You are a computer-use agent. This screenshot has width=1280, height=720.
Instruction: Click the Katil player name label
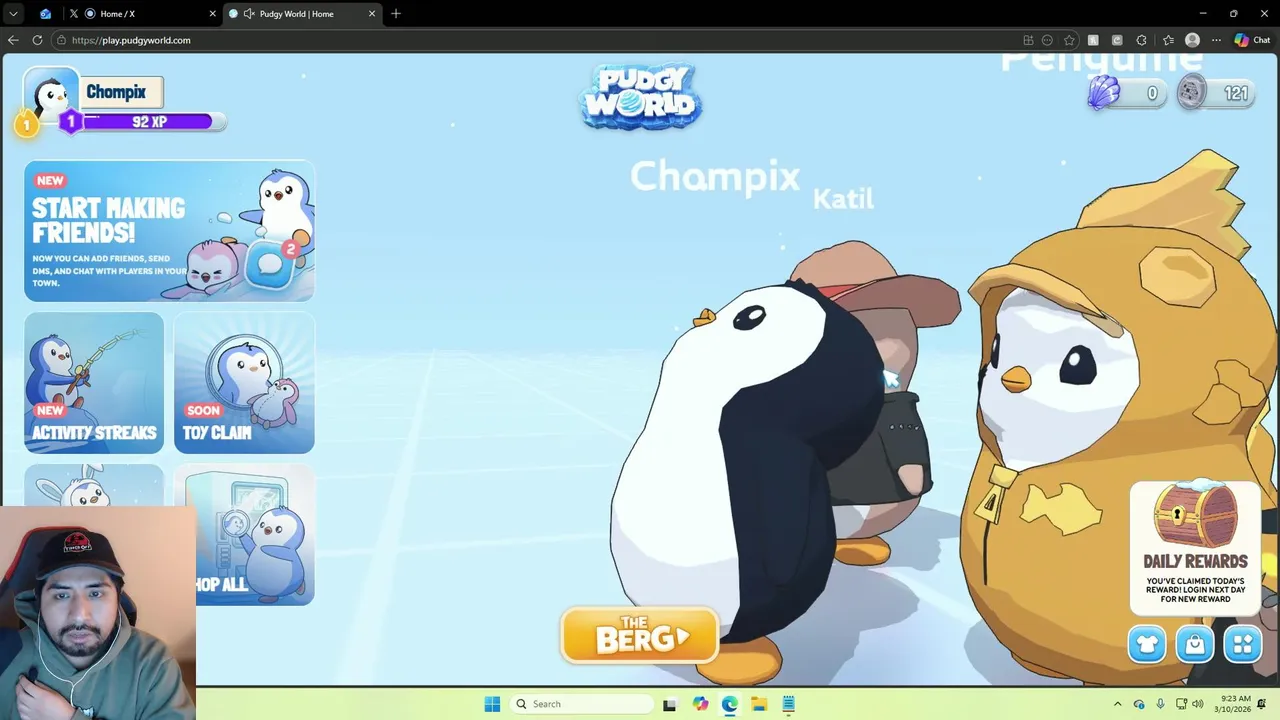843,198
